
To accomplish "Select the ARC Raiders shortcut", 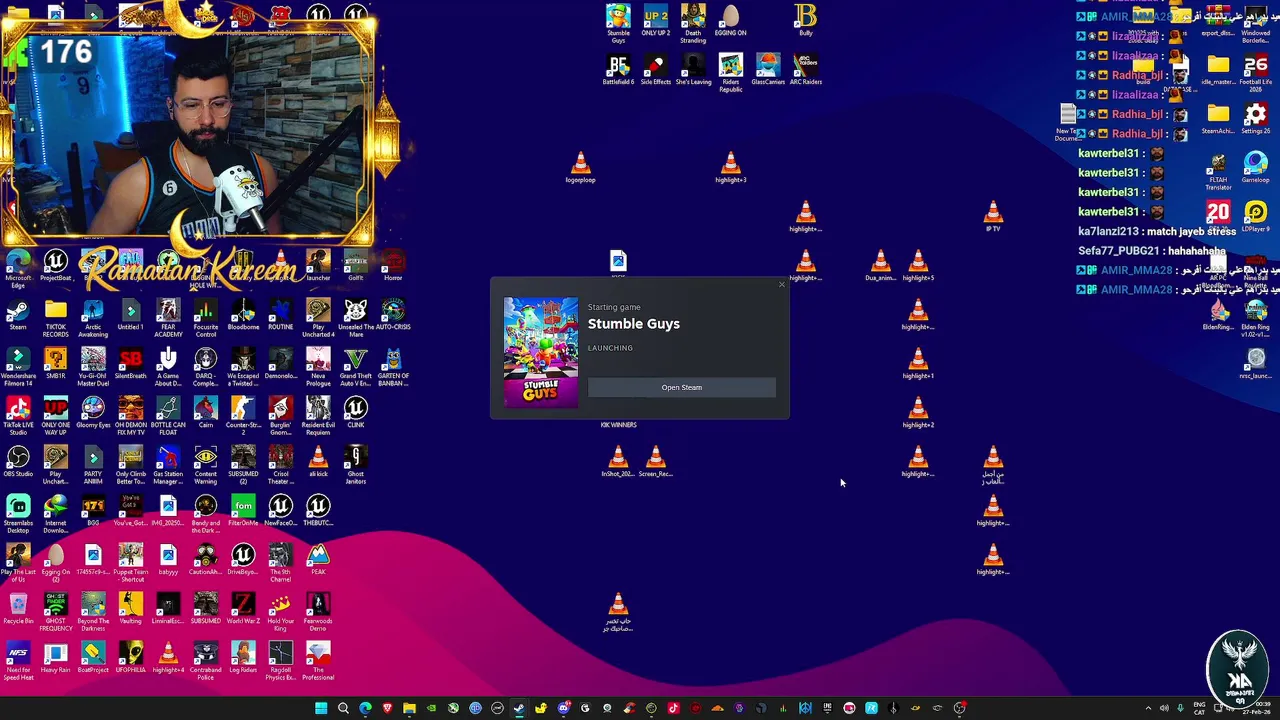I will click(x=805, y=70).
